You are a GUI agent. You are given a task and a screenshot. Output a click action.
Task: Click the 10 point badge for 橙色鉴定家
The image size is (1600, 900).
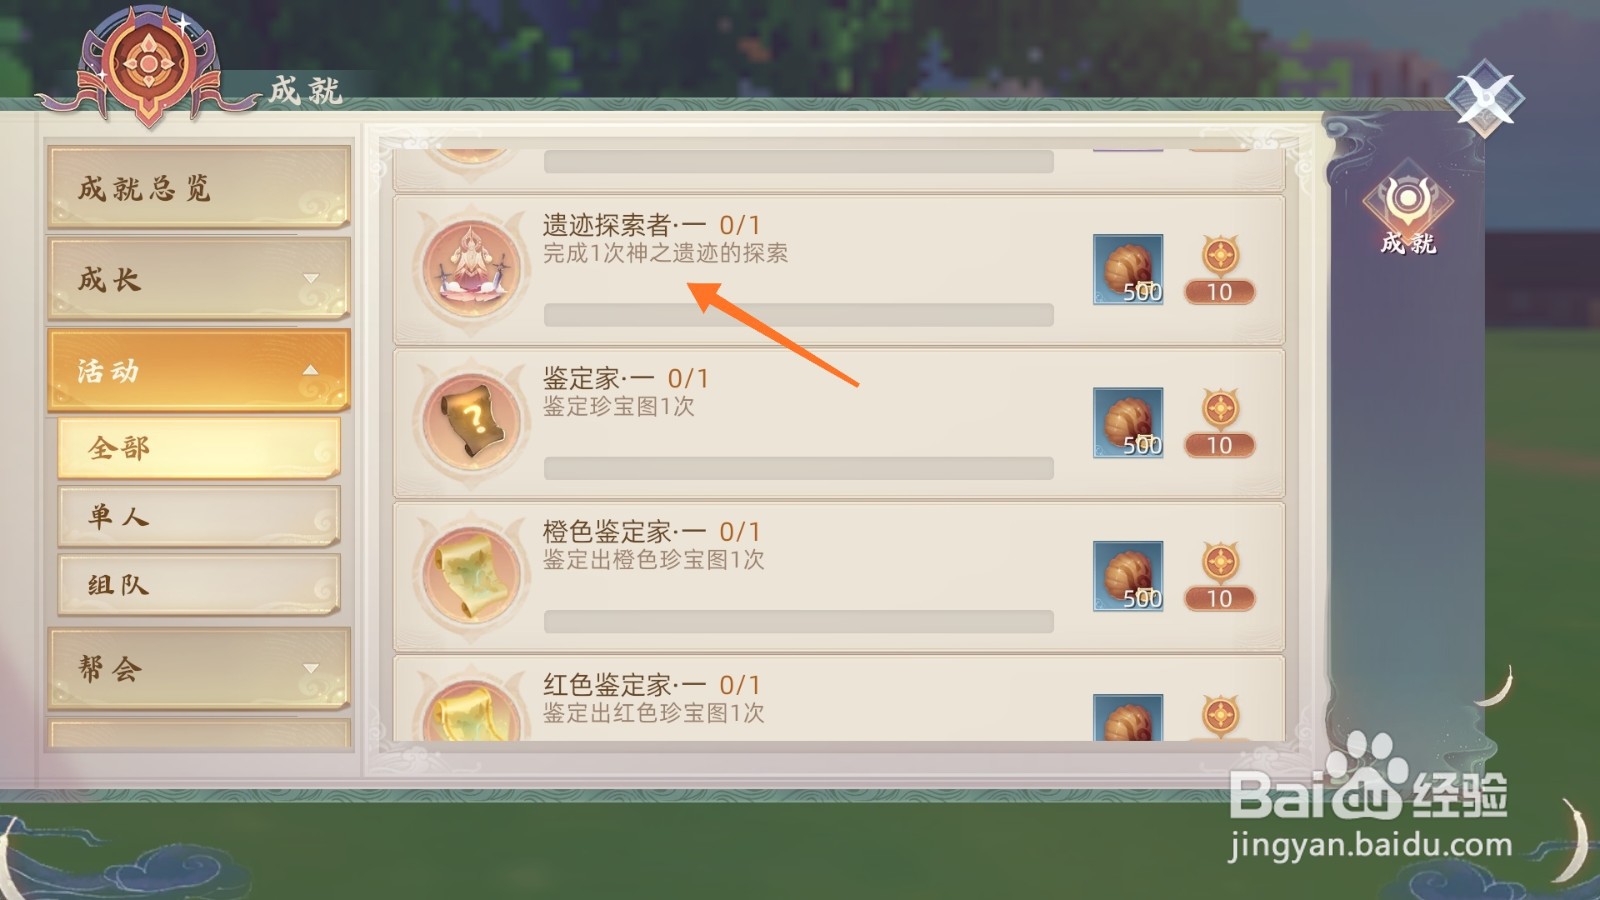tap(1220, 576)
